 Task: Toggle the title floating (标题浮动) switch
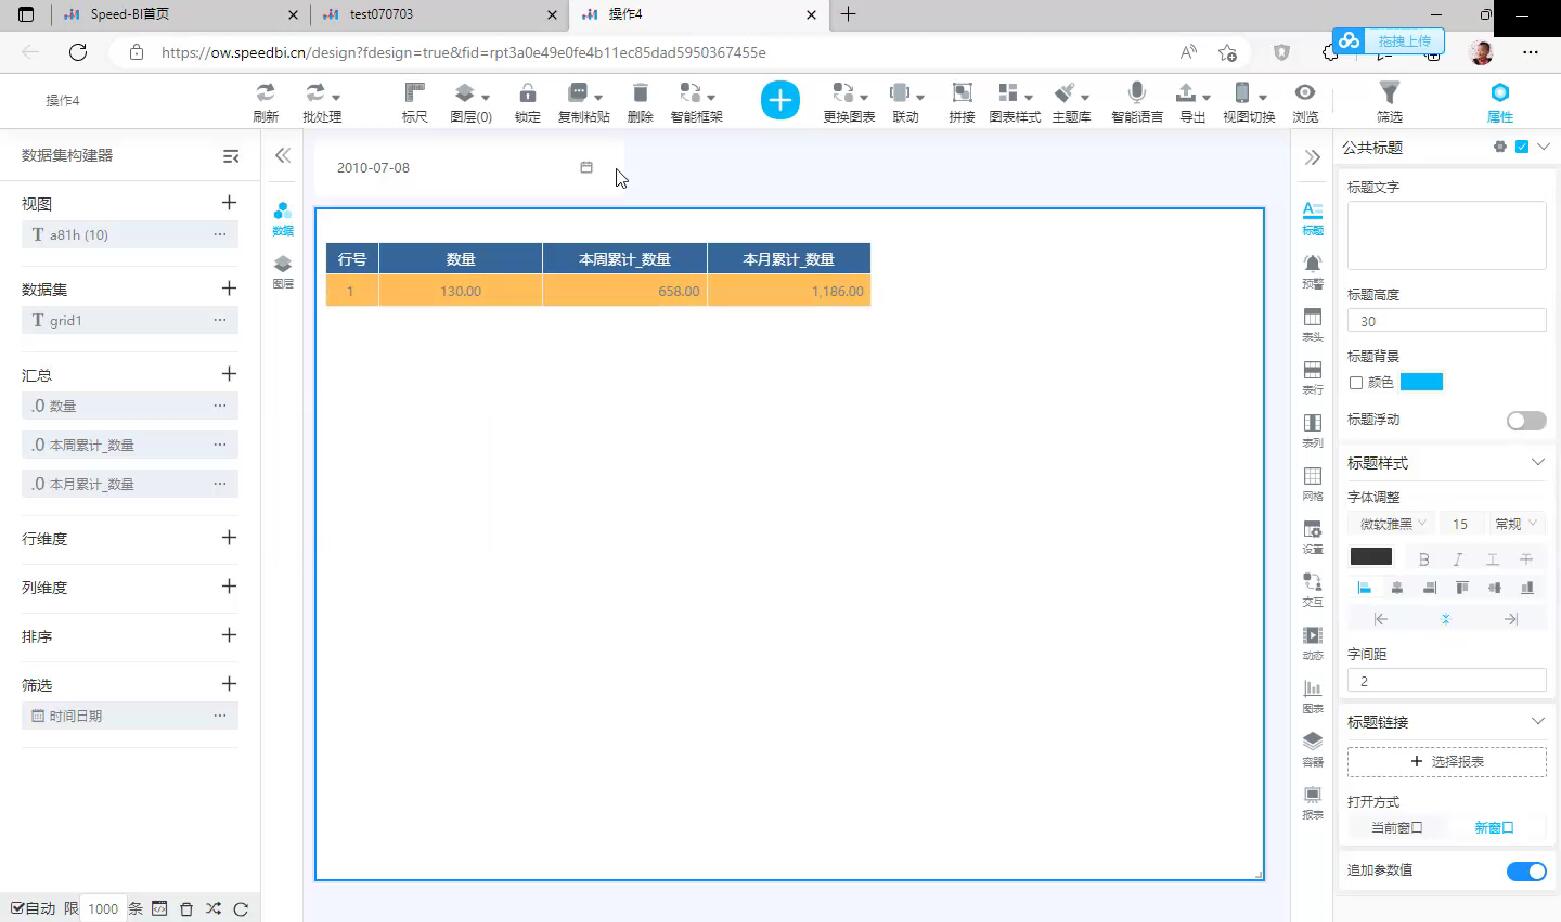tap(1526, 421)
